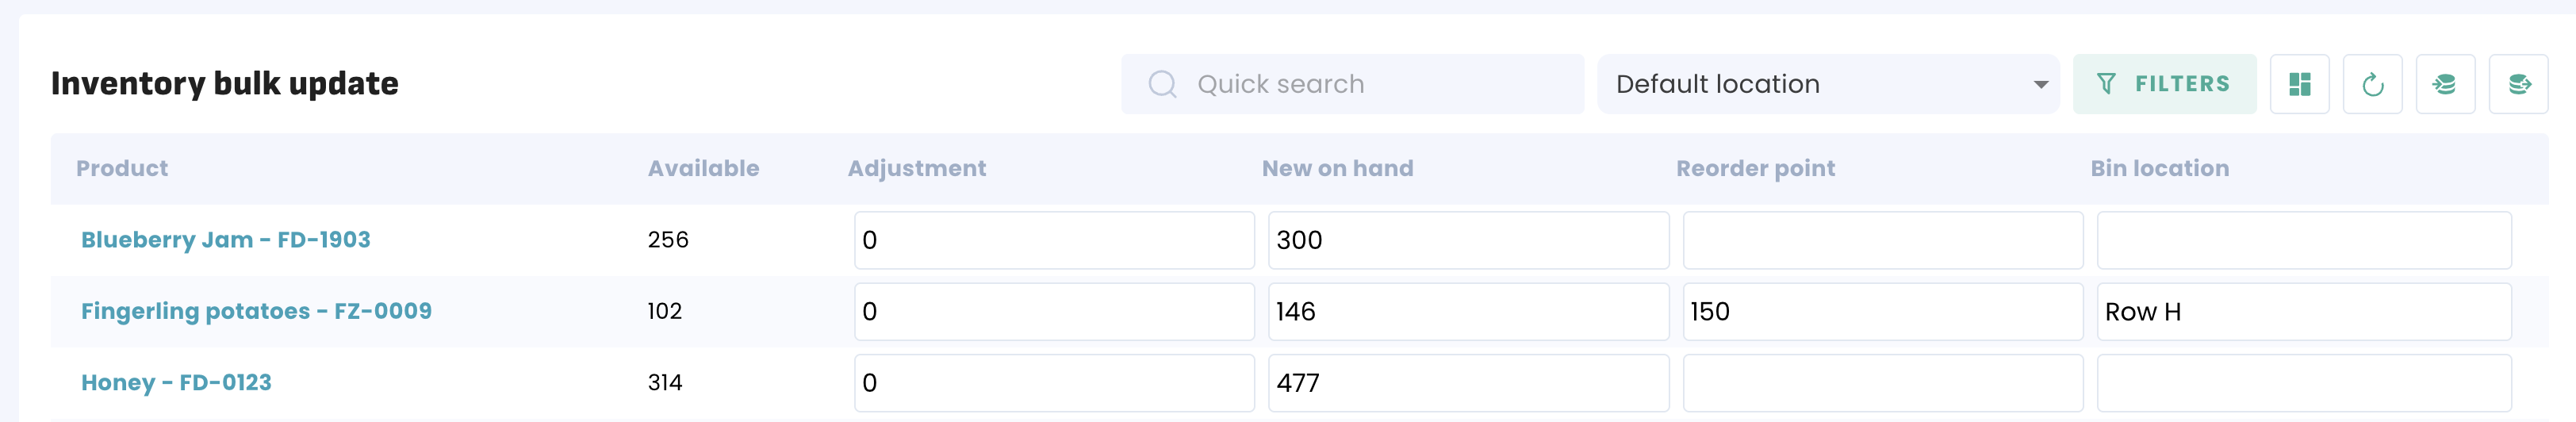
Task: Click the magnifier icon in Quick search
Action: click(1162, 84)
